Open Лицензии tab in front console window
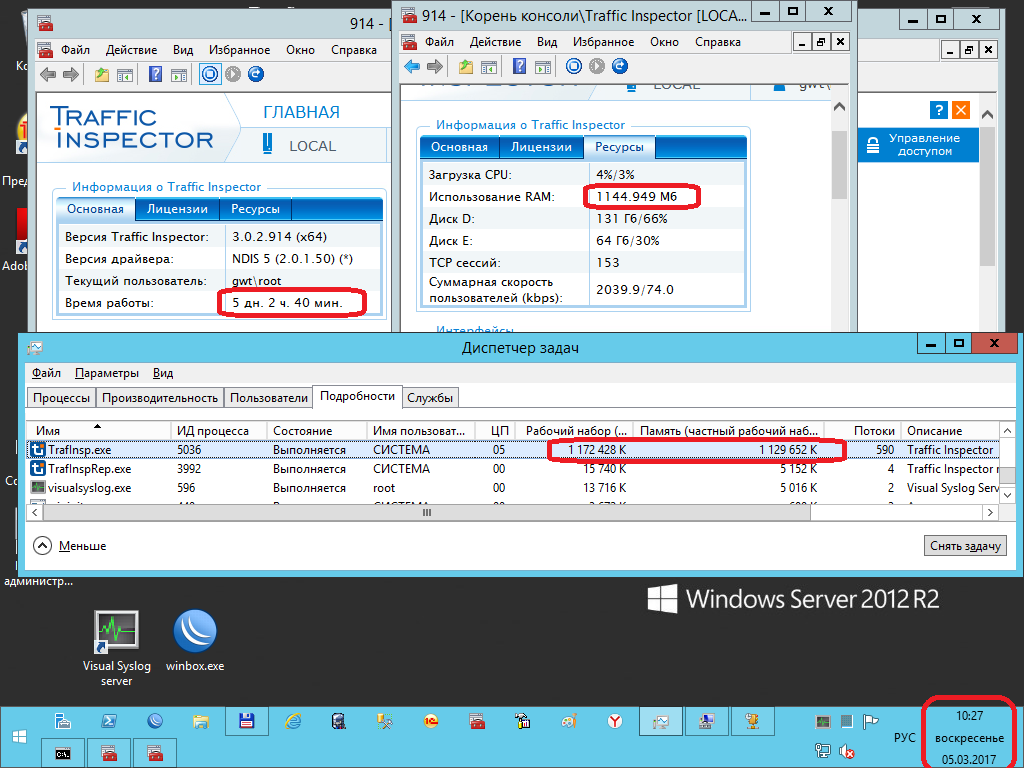The image size is (1024, 768). click(x=541, y=147)
